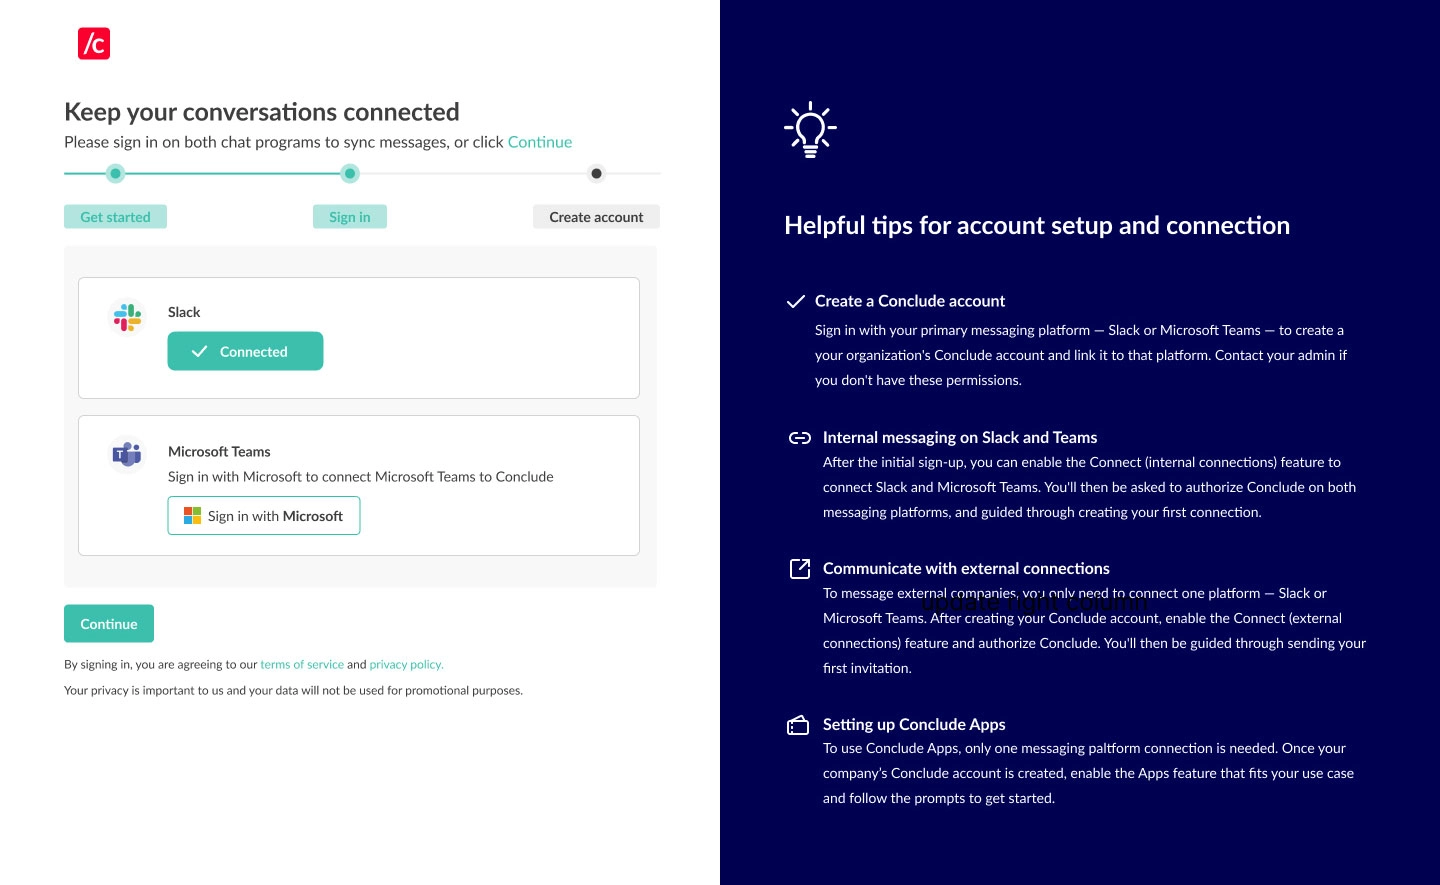Select the Sign in step label
1440x885 pixels.
point(350,217)
